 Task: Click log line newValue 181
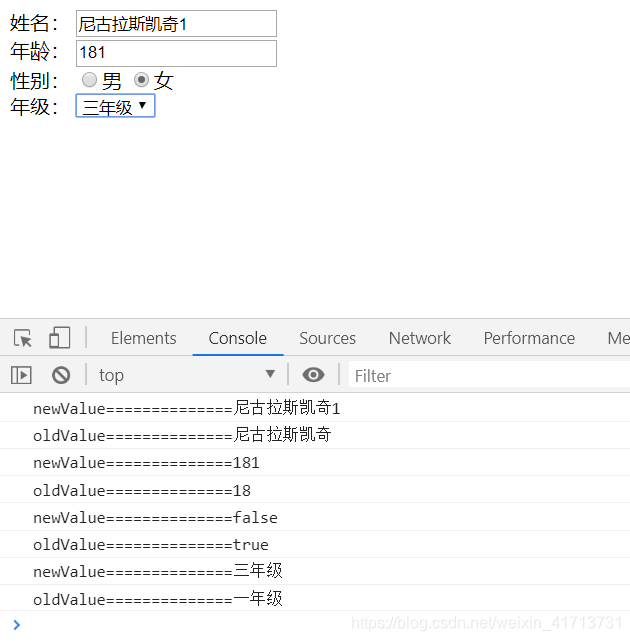point(315,462)
